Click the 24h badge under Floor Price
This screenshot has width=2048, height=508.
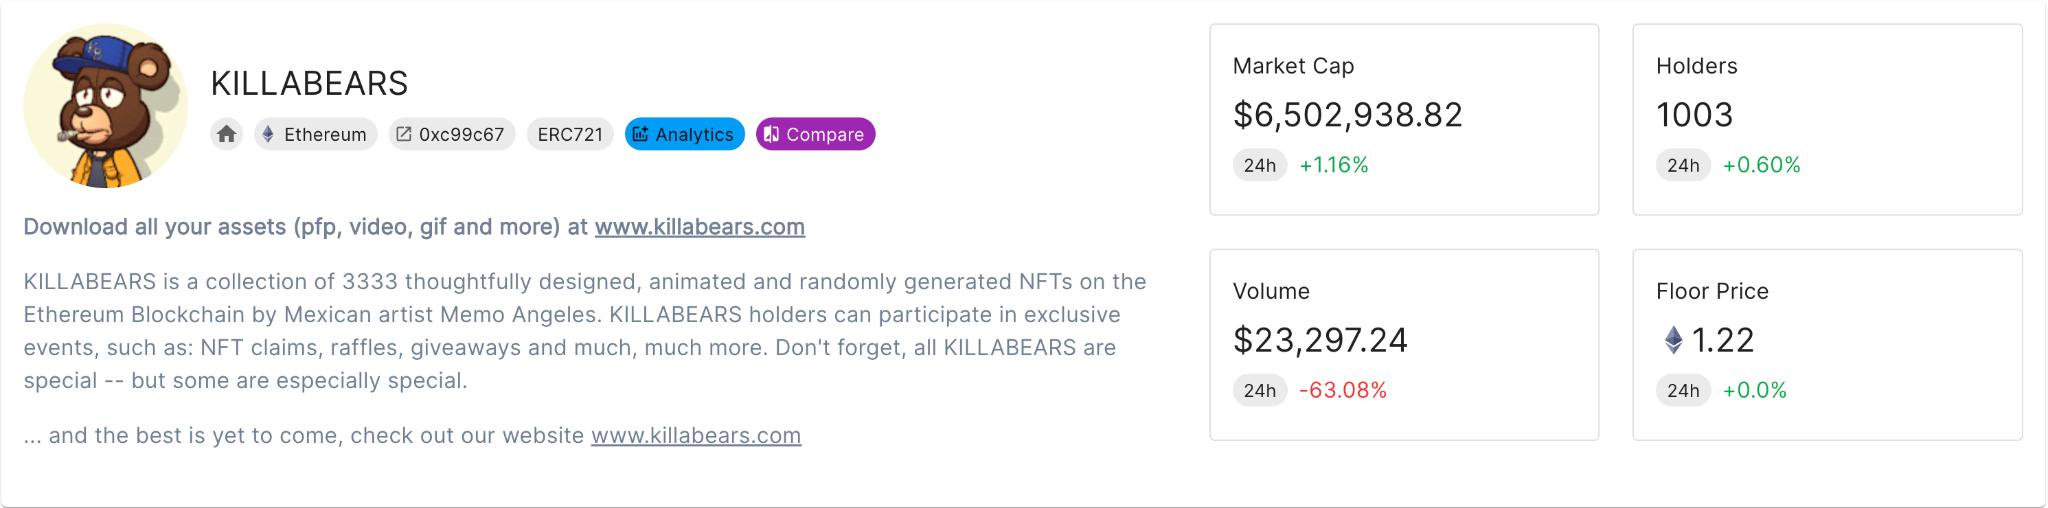click(1683, 390)
